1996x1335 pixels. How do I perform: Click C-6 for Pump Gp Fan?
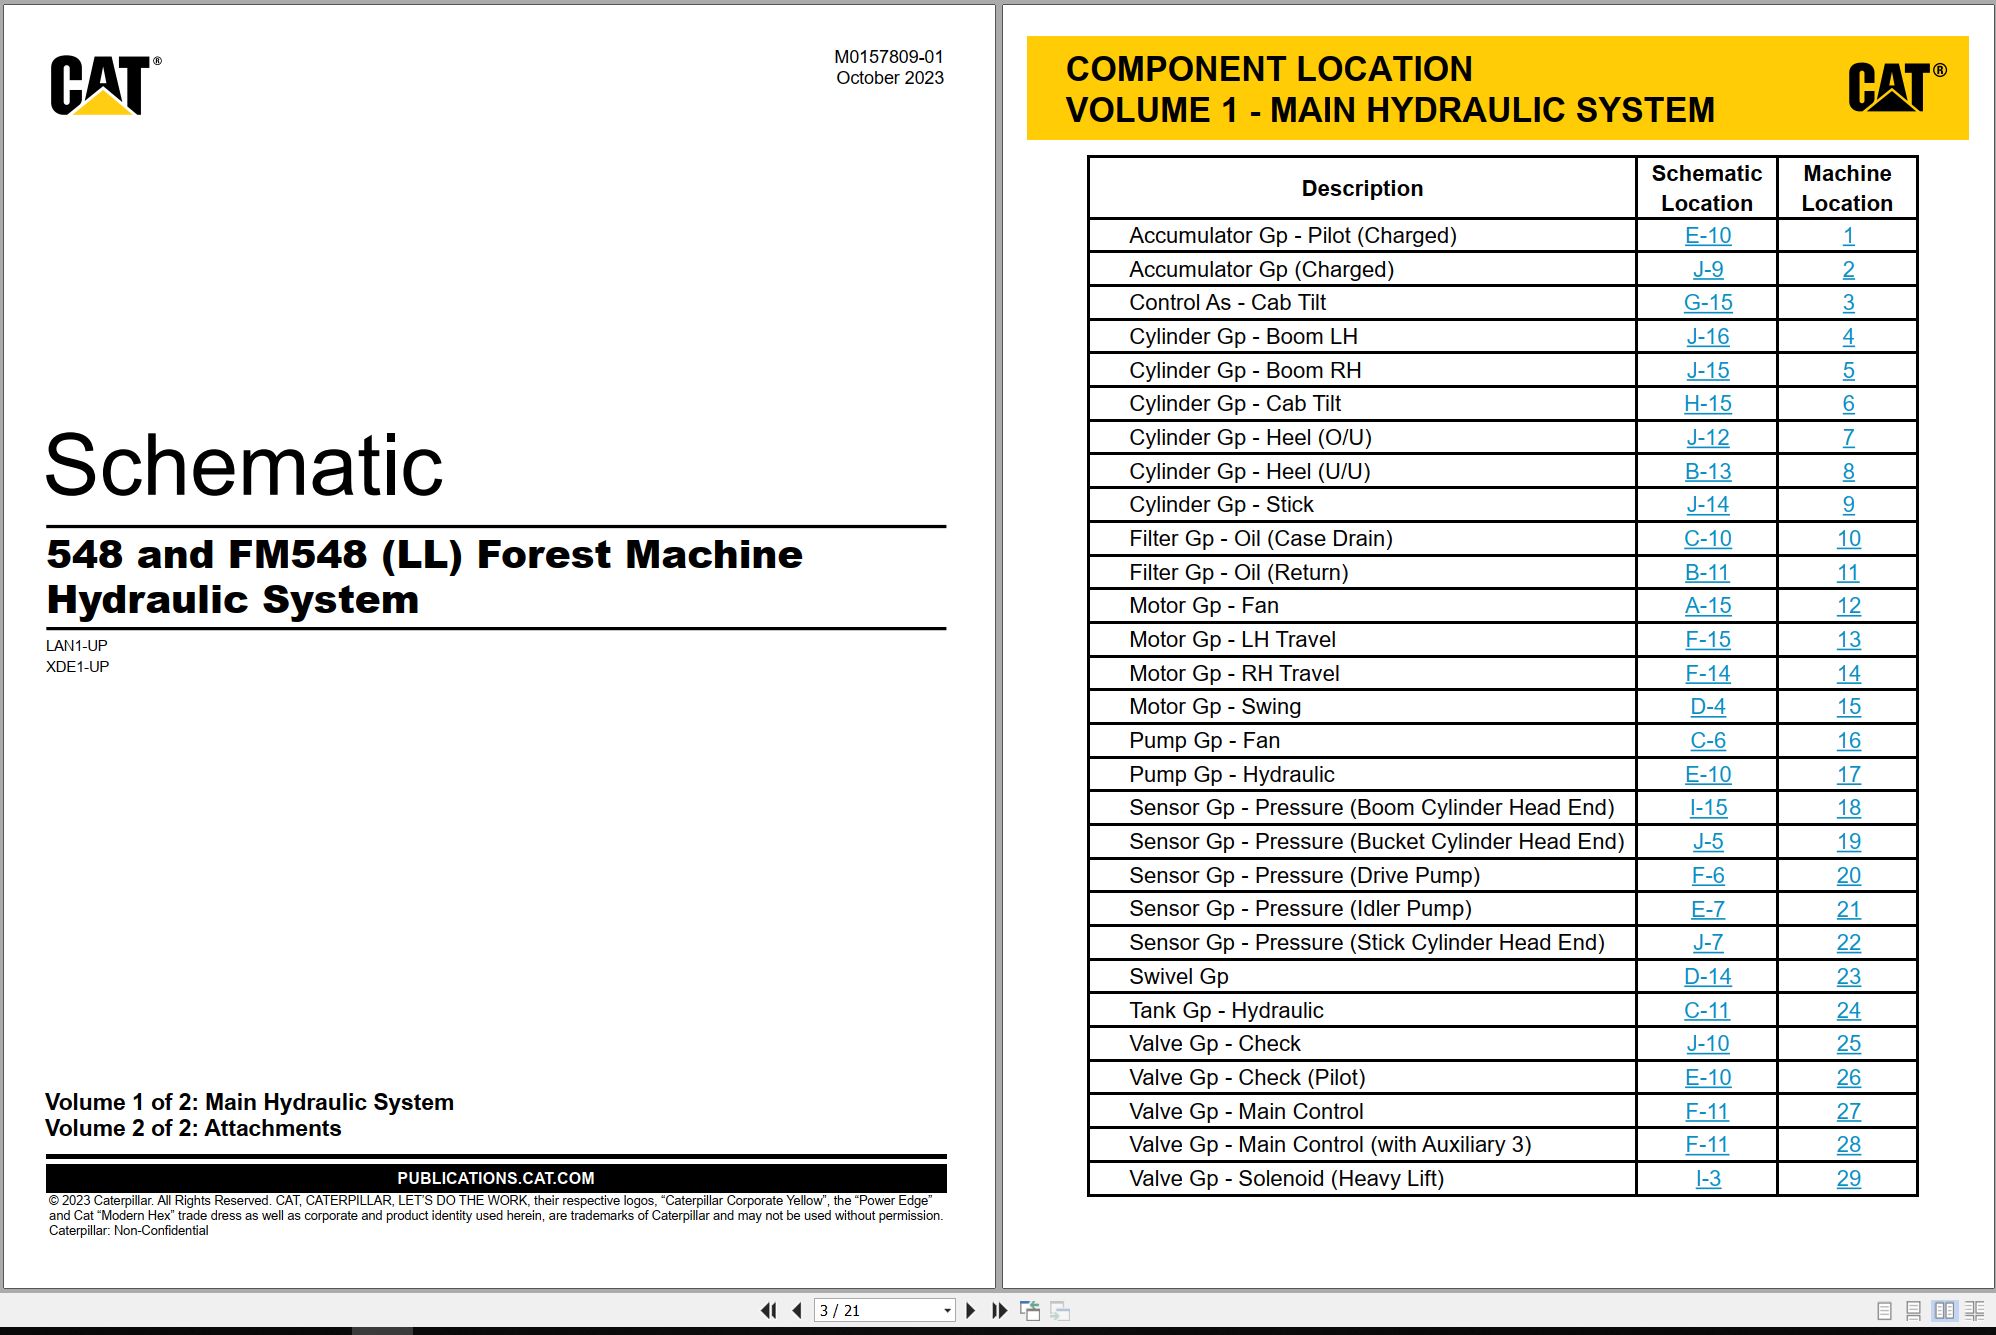pyautogui.click(x=1707, y=741)
